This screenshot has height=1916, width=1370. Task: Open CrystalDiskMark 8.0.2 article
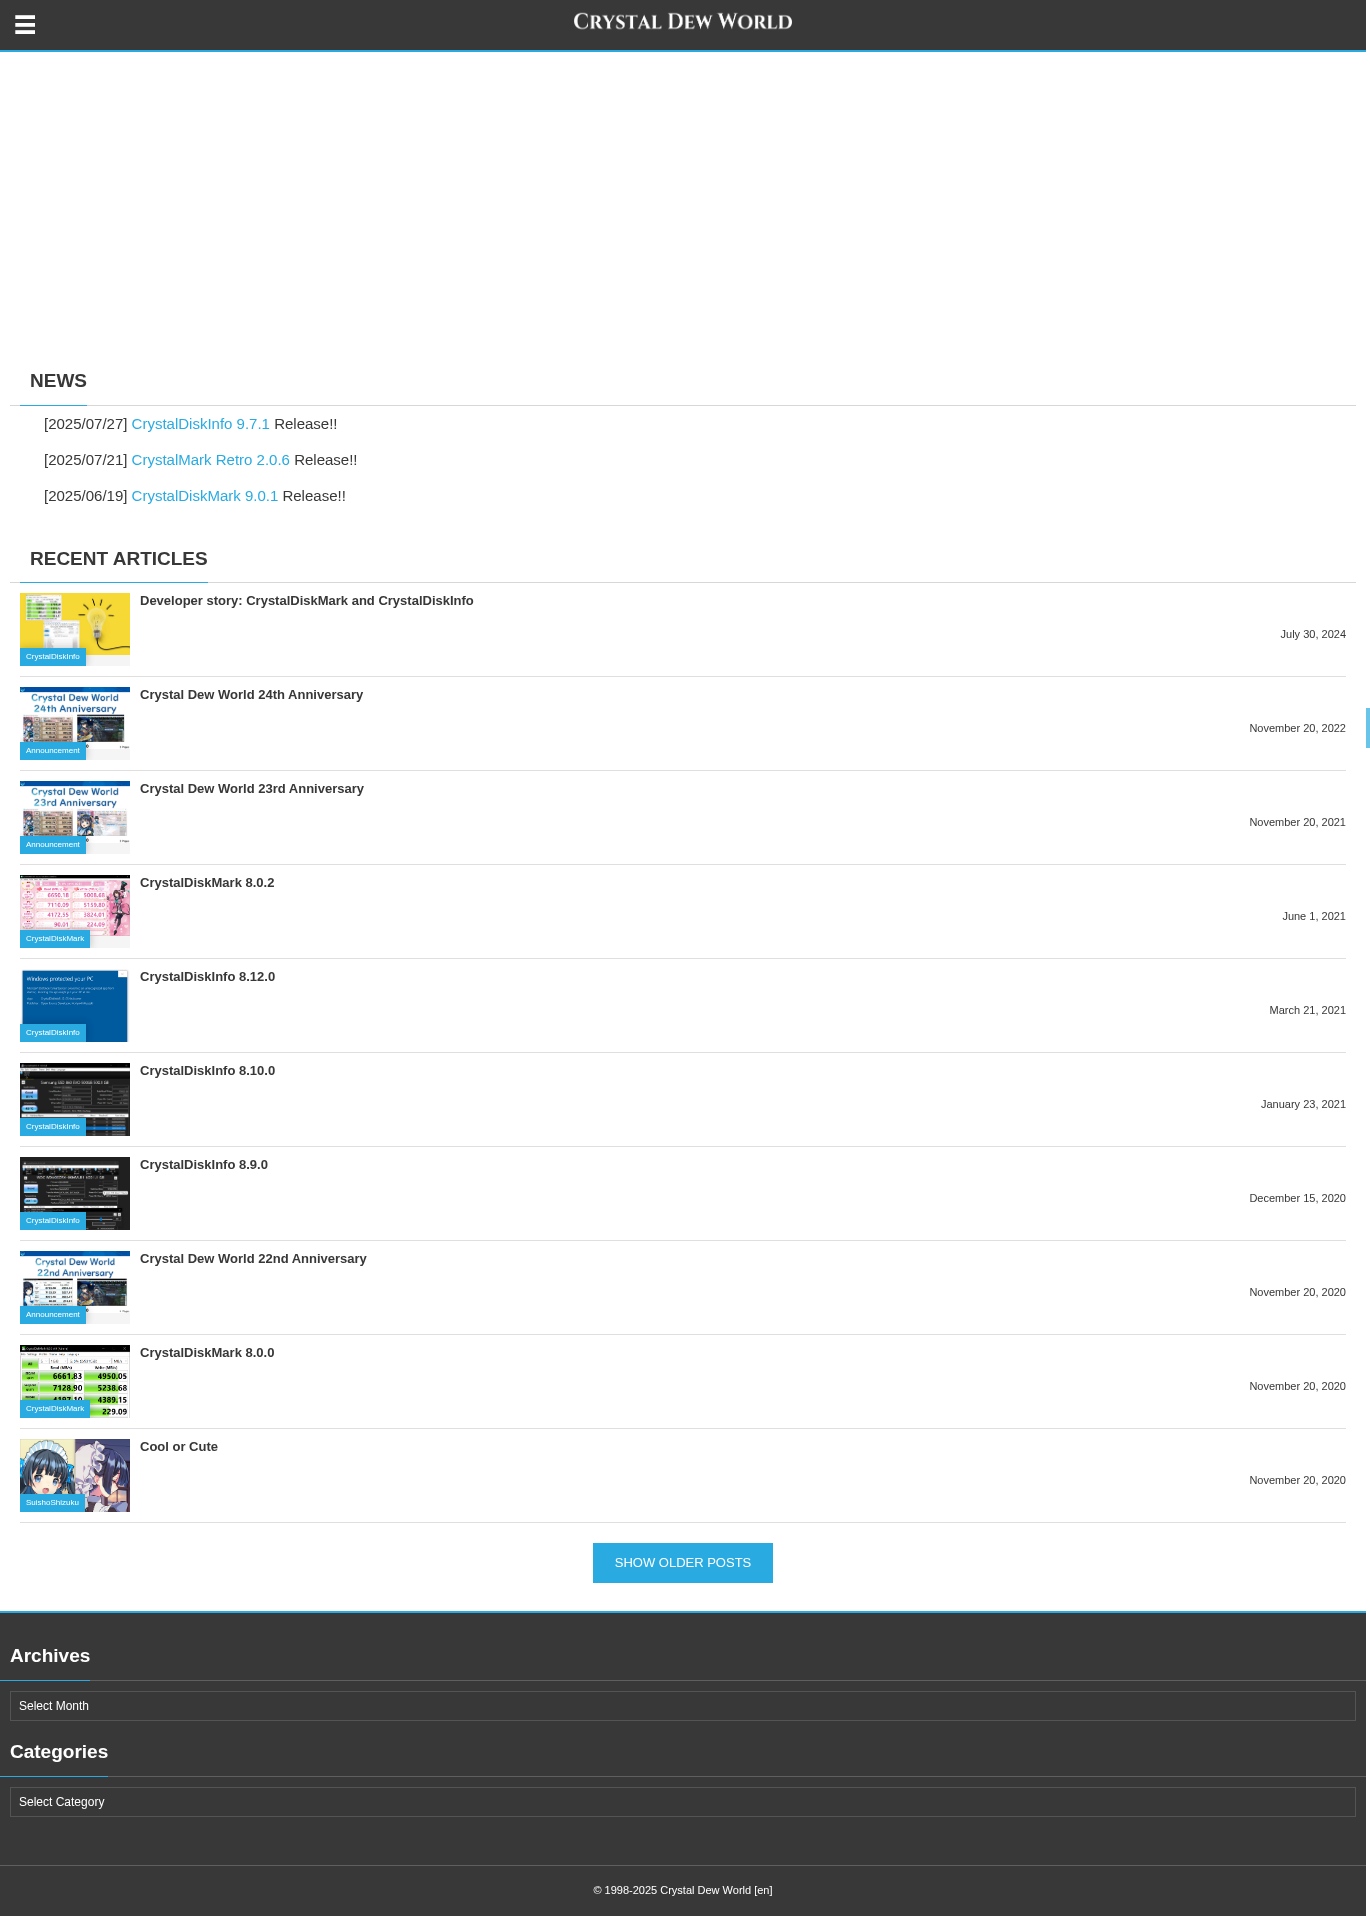click(207, 883)
